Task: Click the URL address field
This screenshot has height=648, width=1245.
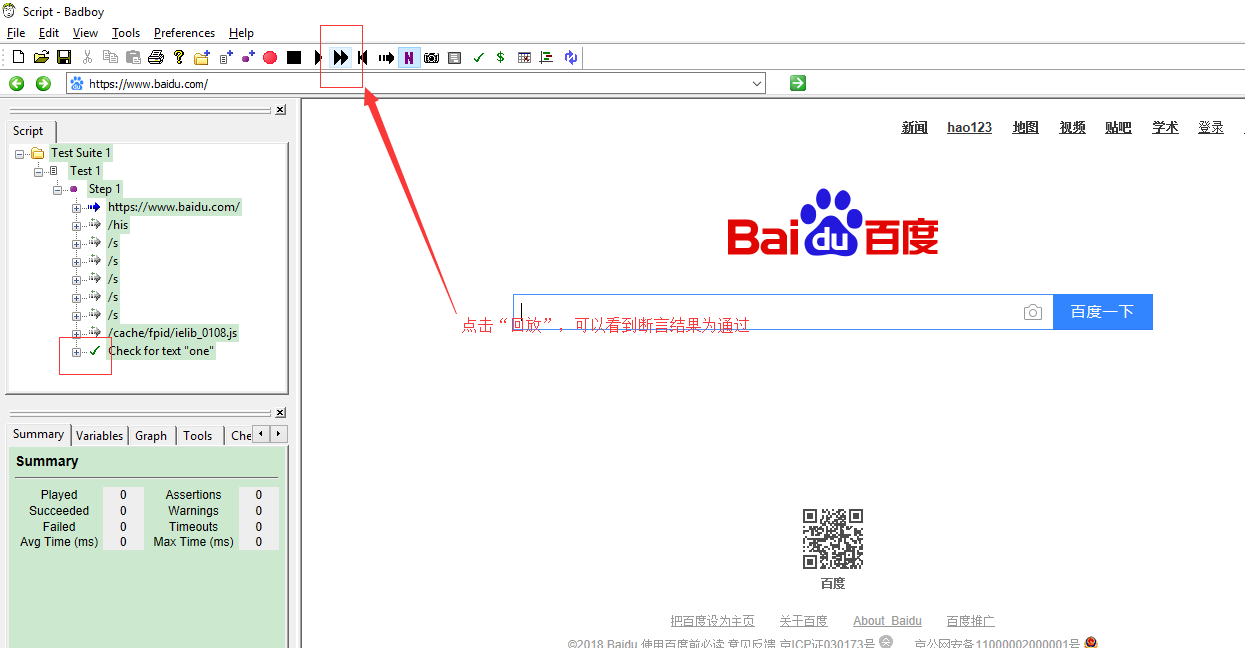Action: pyautogui.click(x=416, y=84)
